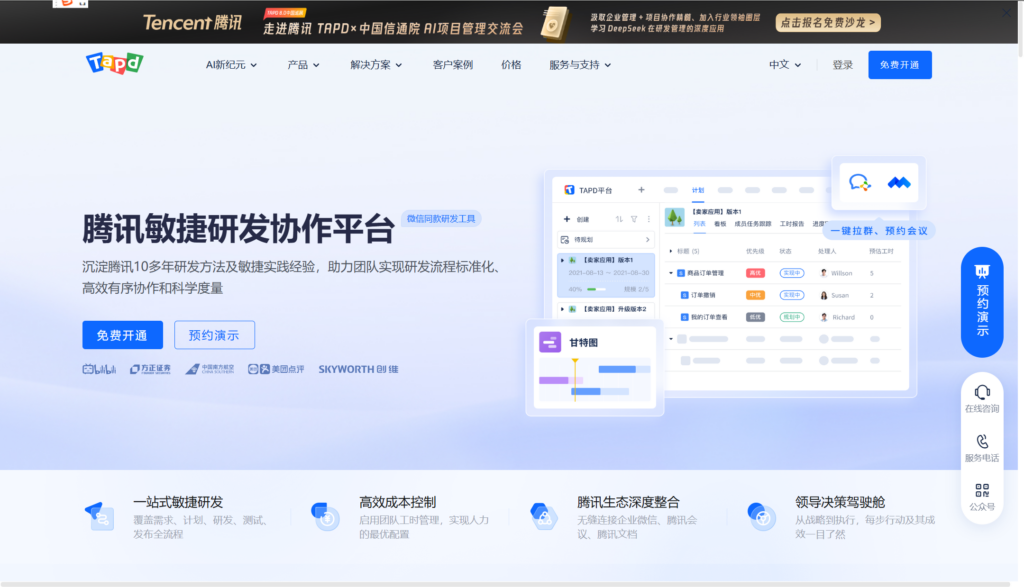Click the 公众号 QR code icon

tap(982, 490)
